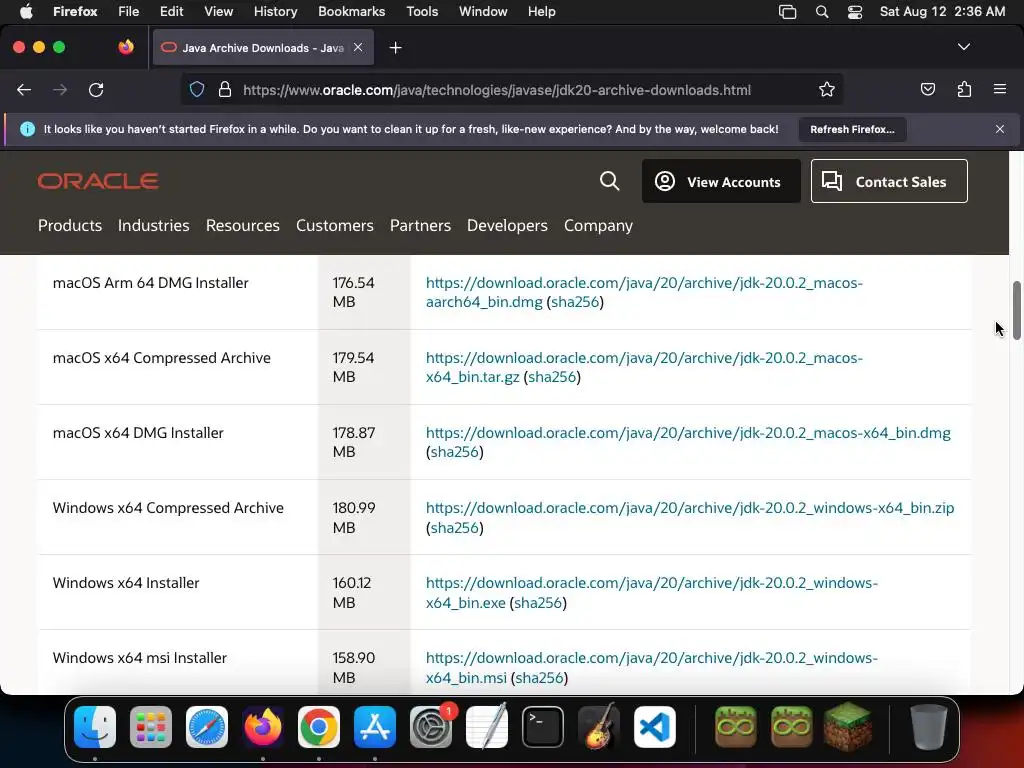This screenshot has width=1024, height=768.
Task: Open the Developers navigation menu
Action: (x=507, y=225)
